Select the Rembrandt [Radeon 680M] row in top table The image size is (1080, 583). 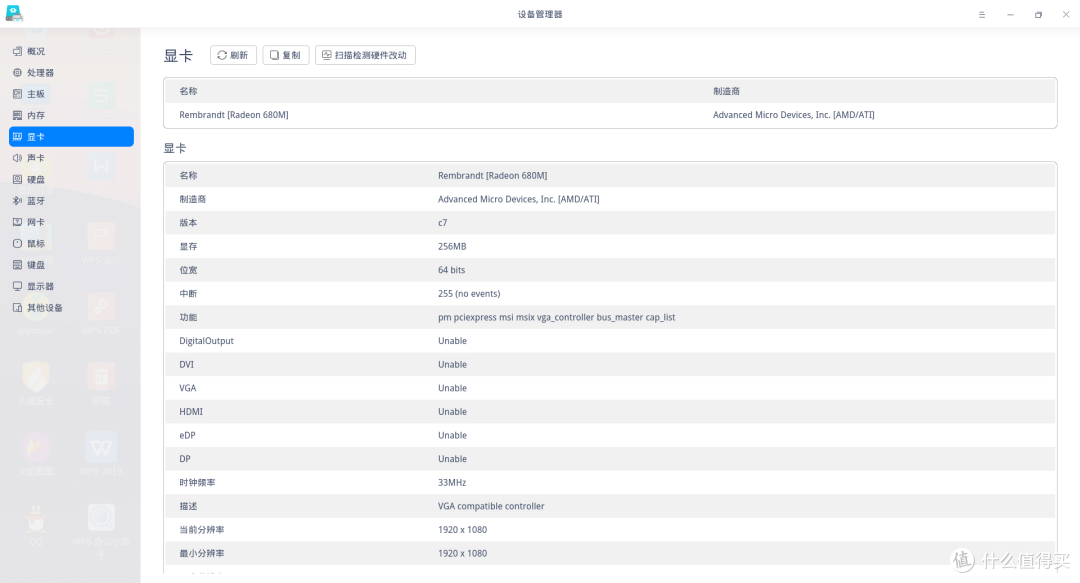[x=610, y=115]
